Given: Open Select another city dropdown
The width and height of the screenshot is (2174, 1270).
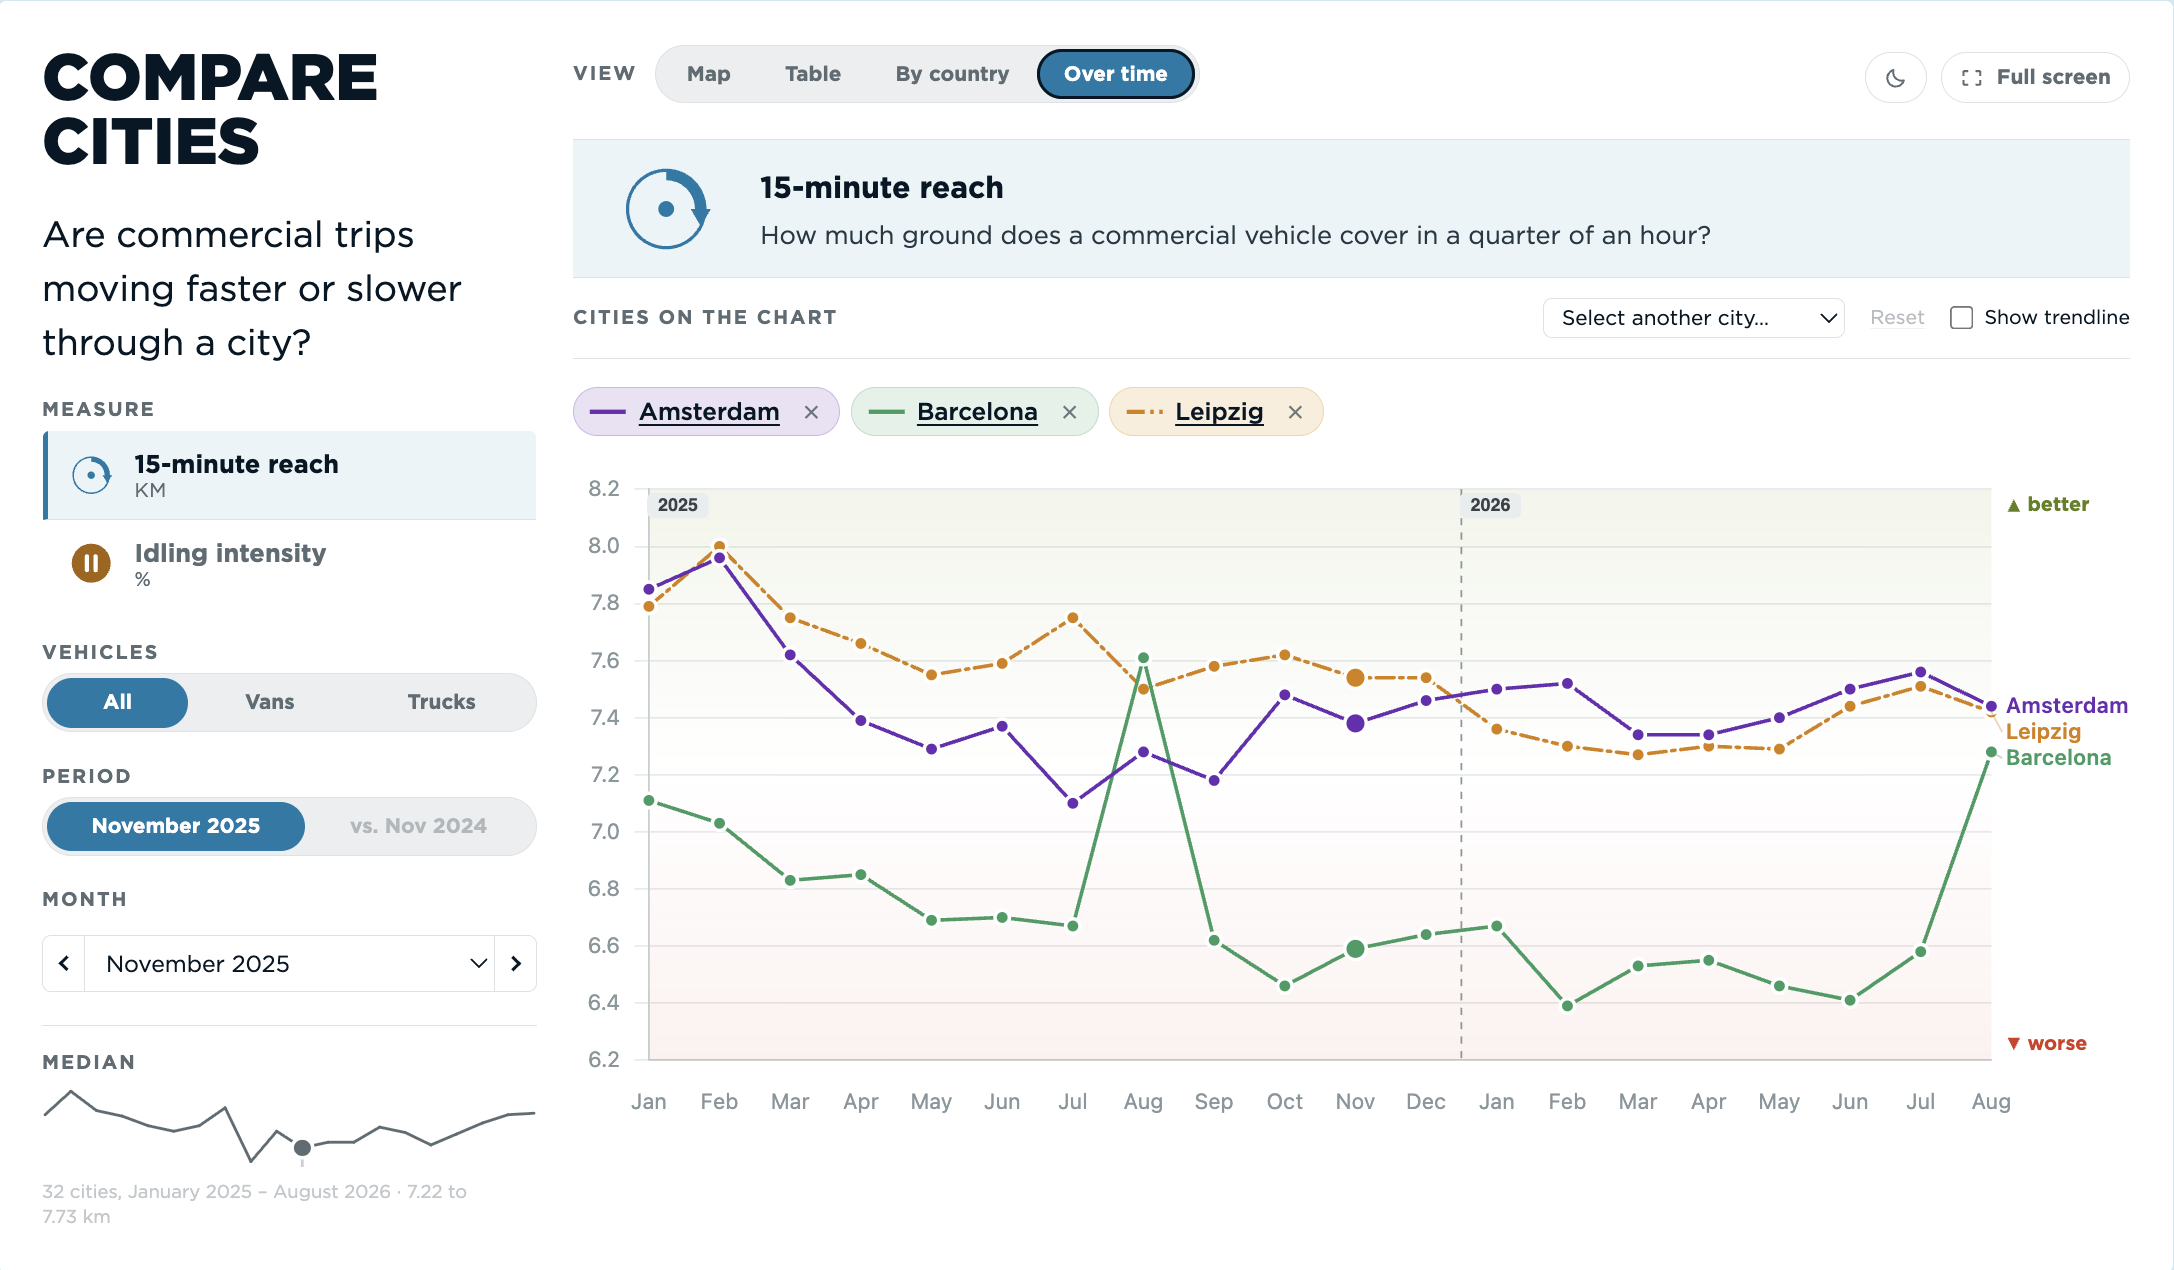Looking at the screenshot, I should point(1694,318).
